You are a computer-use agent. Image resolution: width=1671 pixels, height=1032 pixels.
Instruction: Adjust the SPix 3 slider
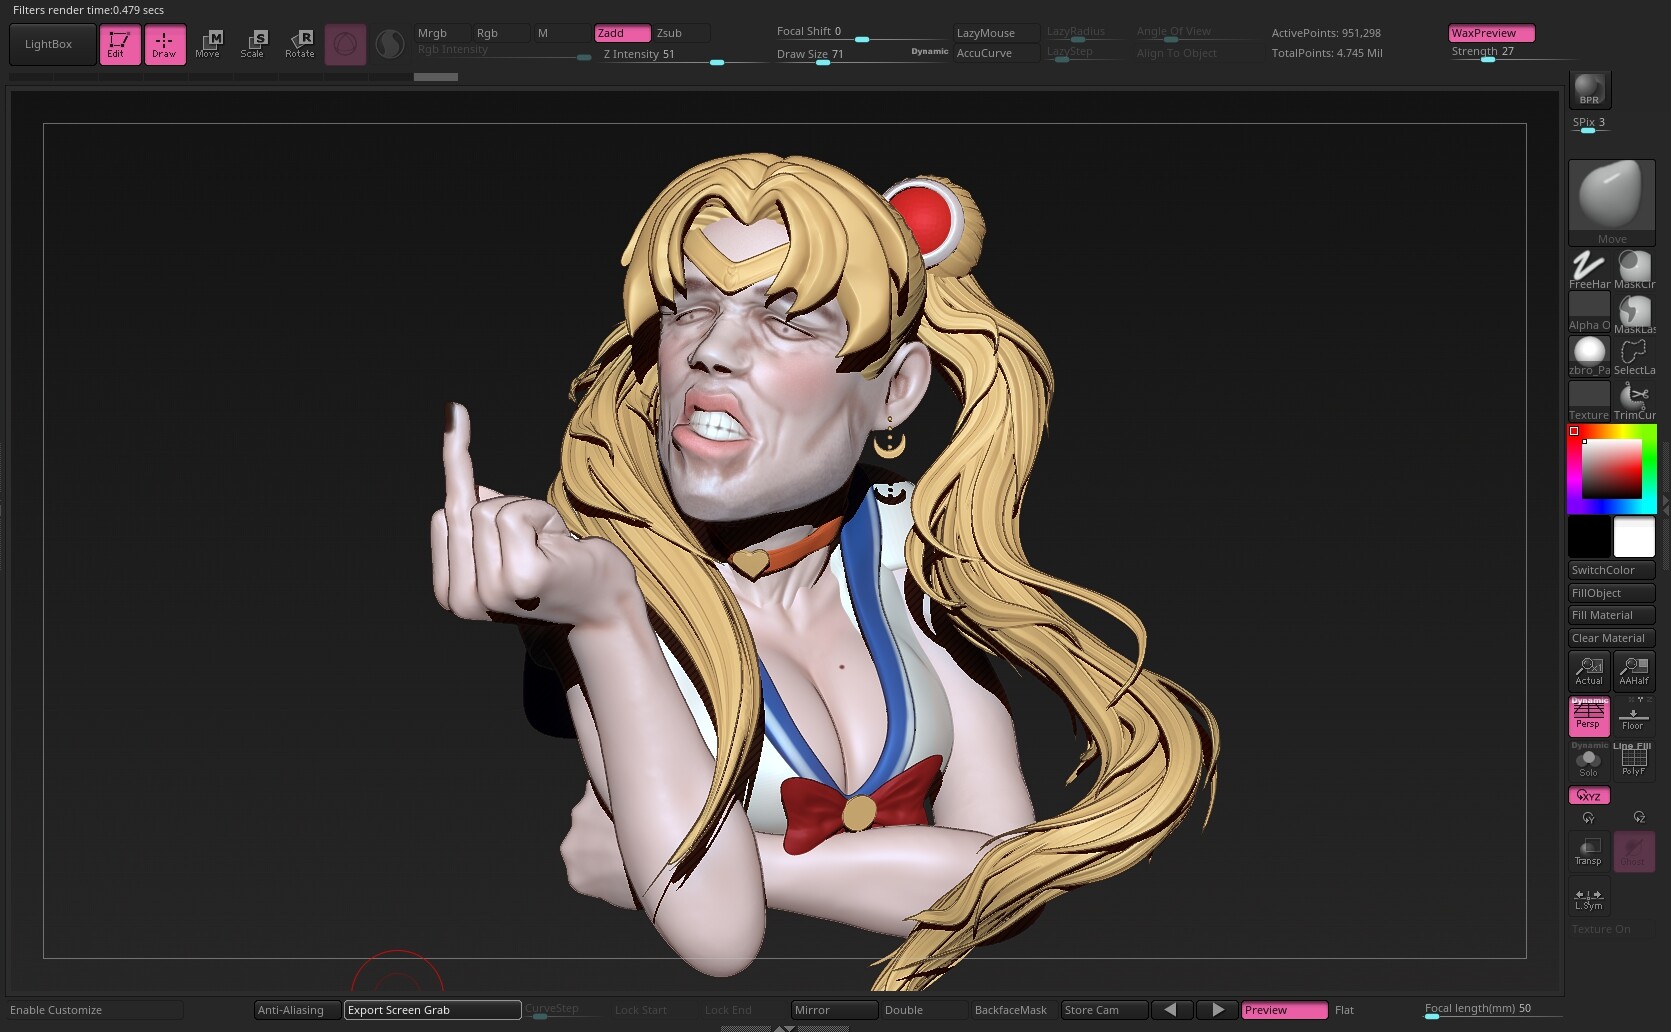[x=1590, y=124]
